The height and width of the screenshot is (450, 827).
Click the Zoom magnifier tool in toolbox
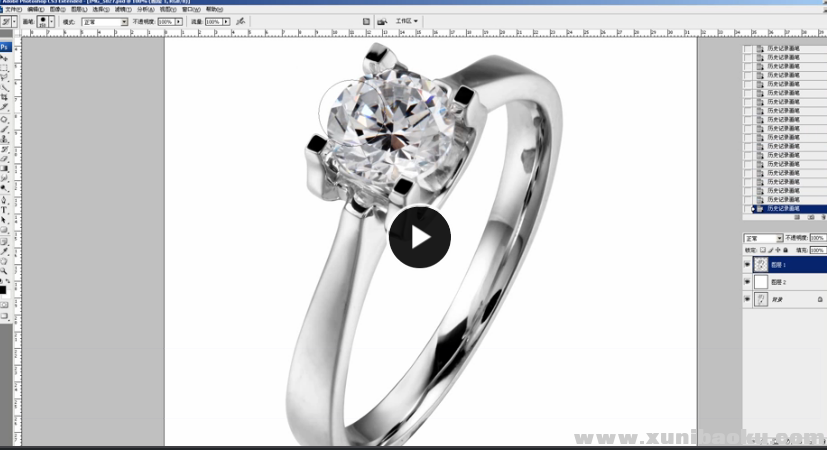[4, 270]
